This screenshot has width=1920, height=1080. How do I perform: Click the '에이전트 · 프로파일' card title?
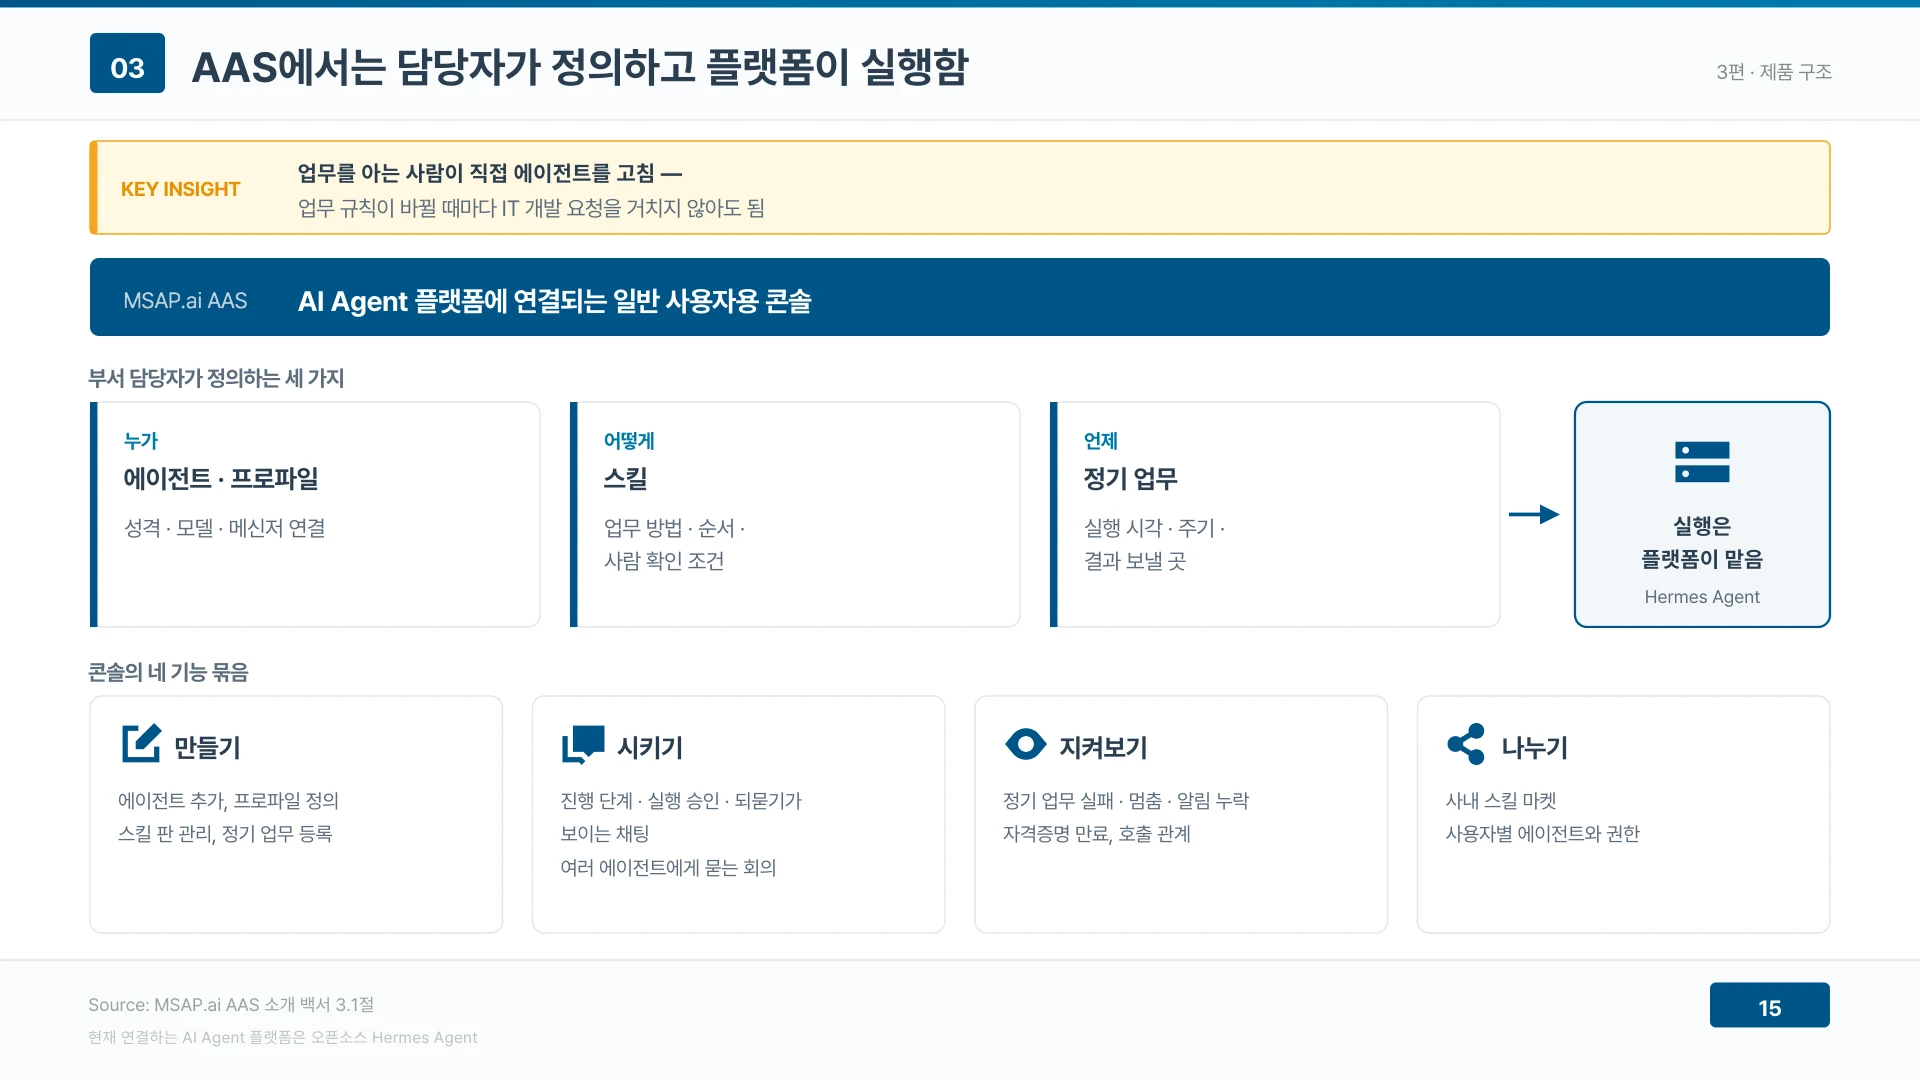(x=221, y=479)
